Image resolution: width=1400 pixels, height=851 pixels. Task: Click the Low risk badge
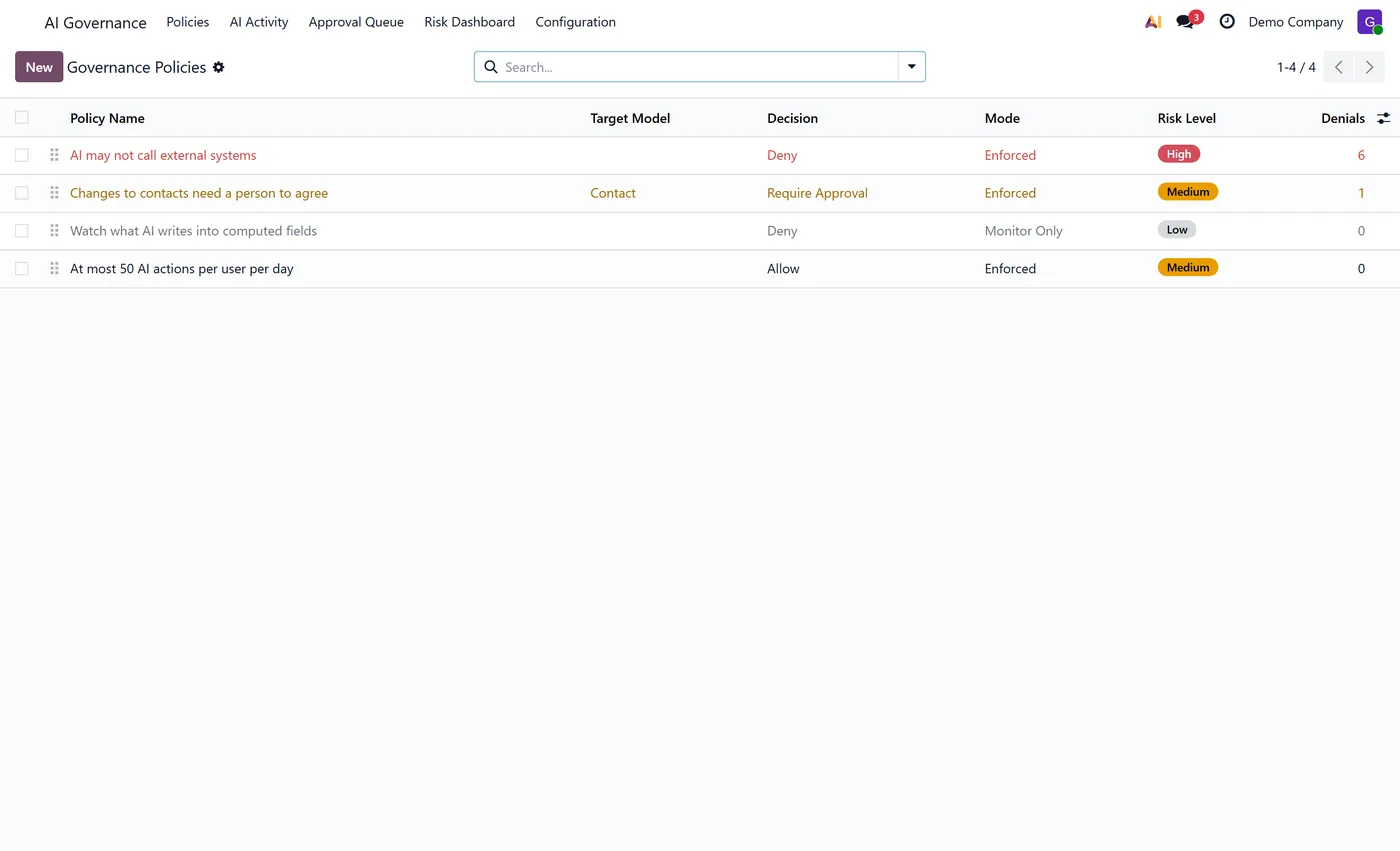pyautogui.click(x=1177, y=230)
